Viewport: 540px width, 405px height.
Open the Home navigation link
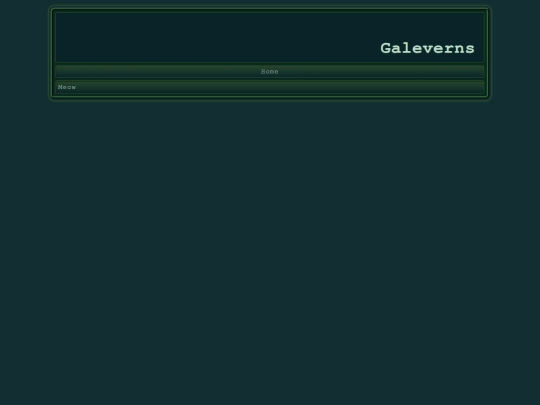(x=269, y=72)
